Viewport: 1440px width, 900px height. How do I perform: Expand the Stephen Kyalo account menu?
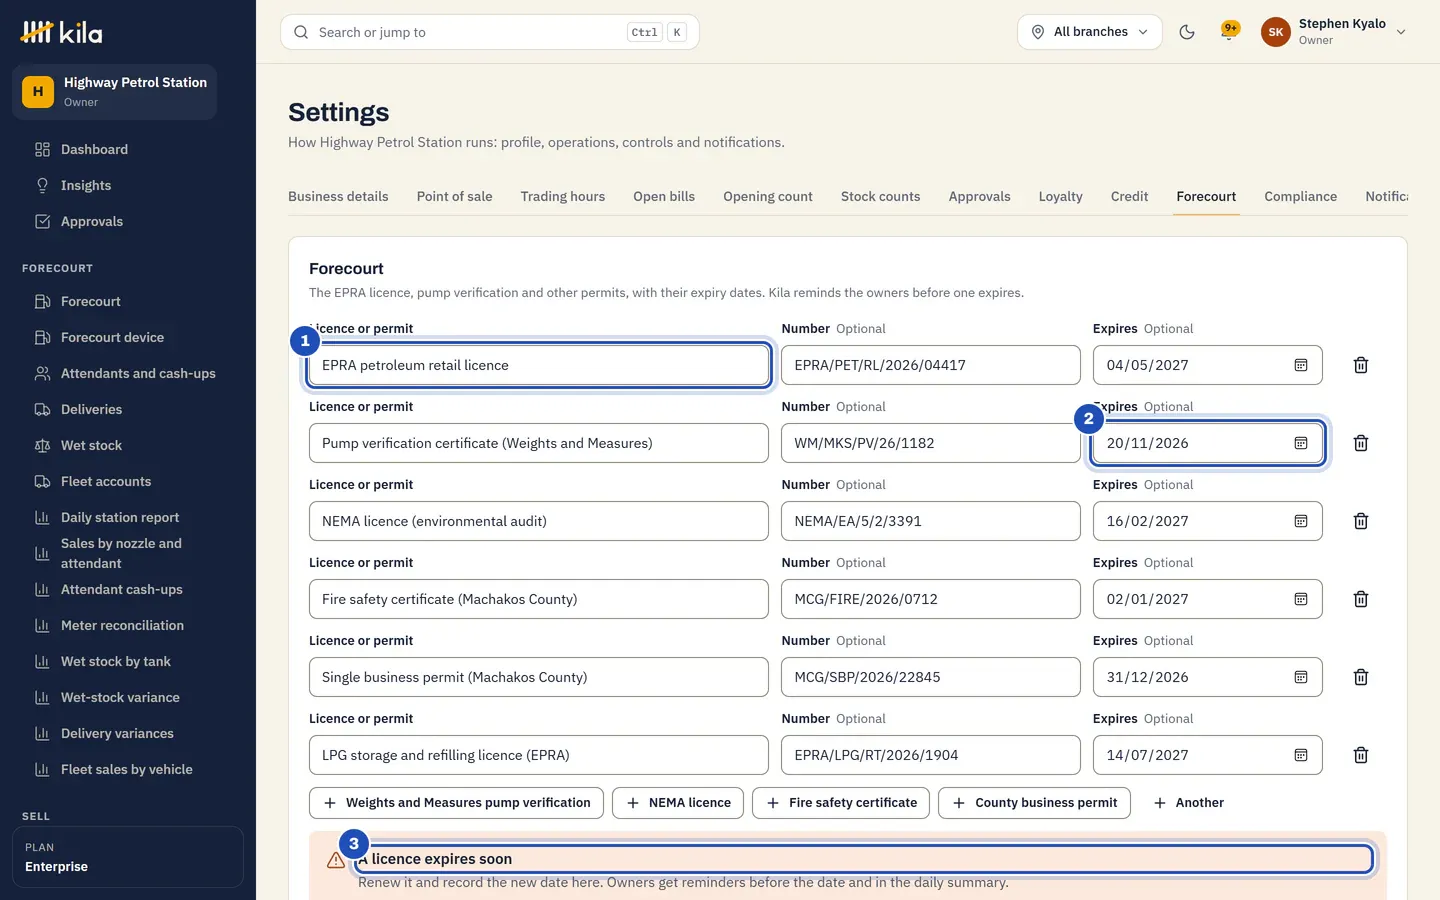(x=1334, y=32)
